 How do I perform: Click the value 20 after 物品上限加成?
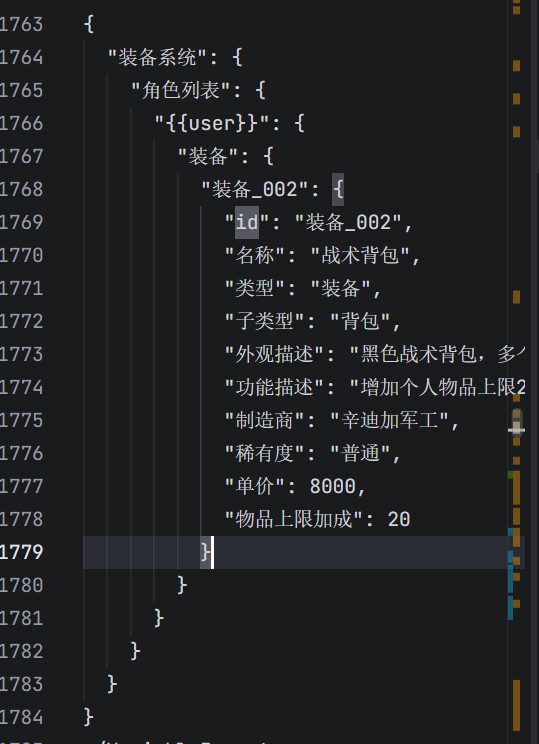(399, 520)
